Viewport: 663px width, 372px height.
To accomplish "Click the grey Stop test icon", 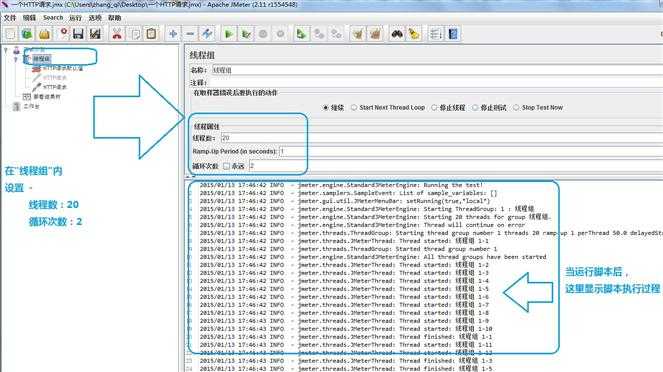I will (263, 34).
